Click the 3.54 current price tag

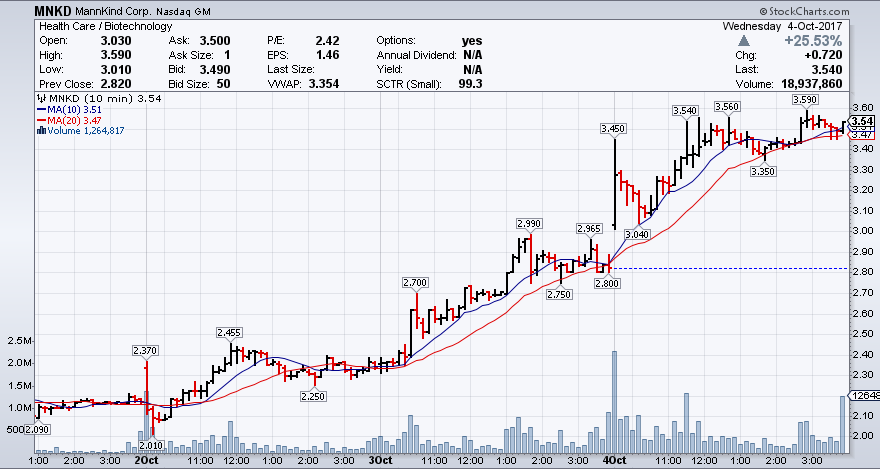coord(863,121)
